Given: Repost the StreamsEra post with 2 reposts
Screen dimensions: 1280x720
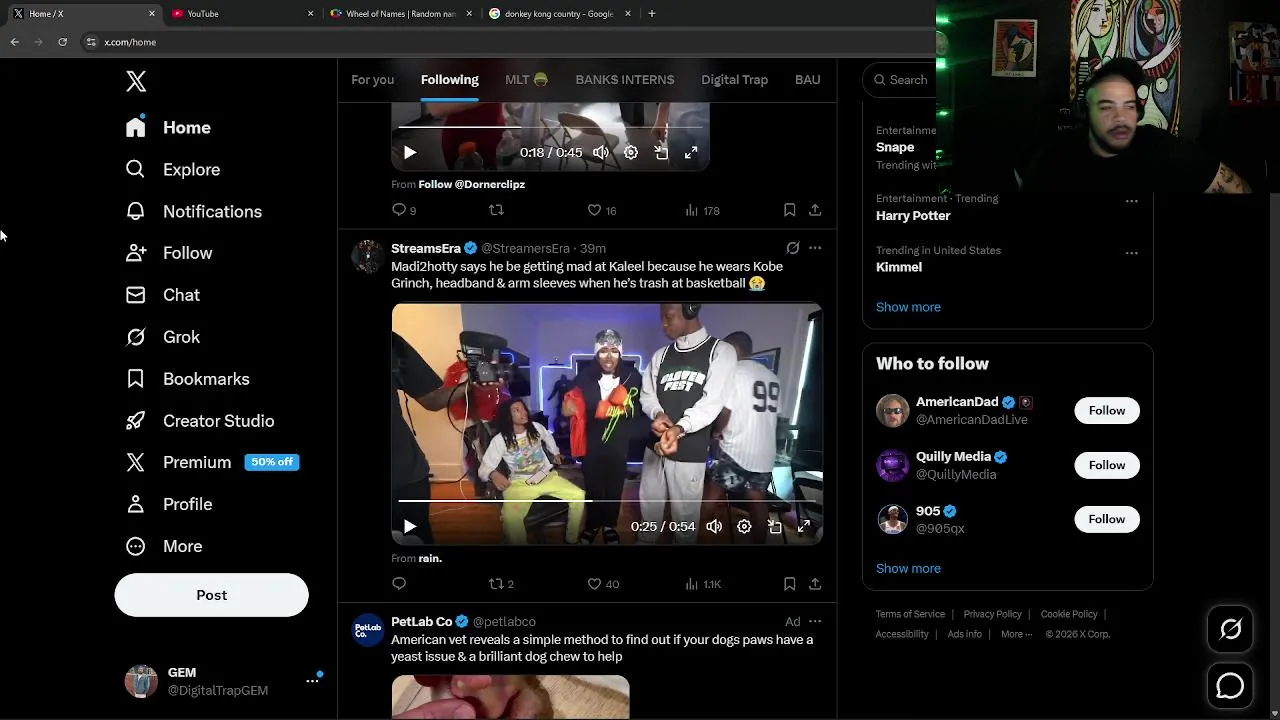Looking at the screenshot, I should (501, 584).
